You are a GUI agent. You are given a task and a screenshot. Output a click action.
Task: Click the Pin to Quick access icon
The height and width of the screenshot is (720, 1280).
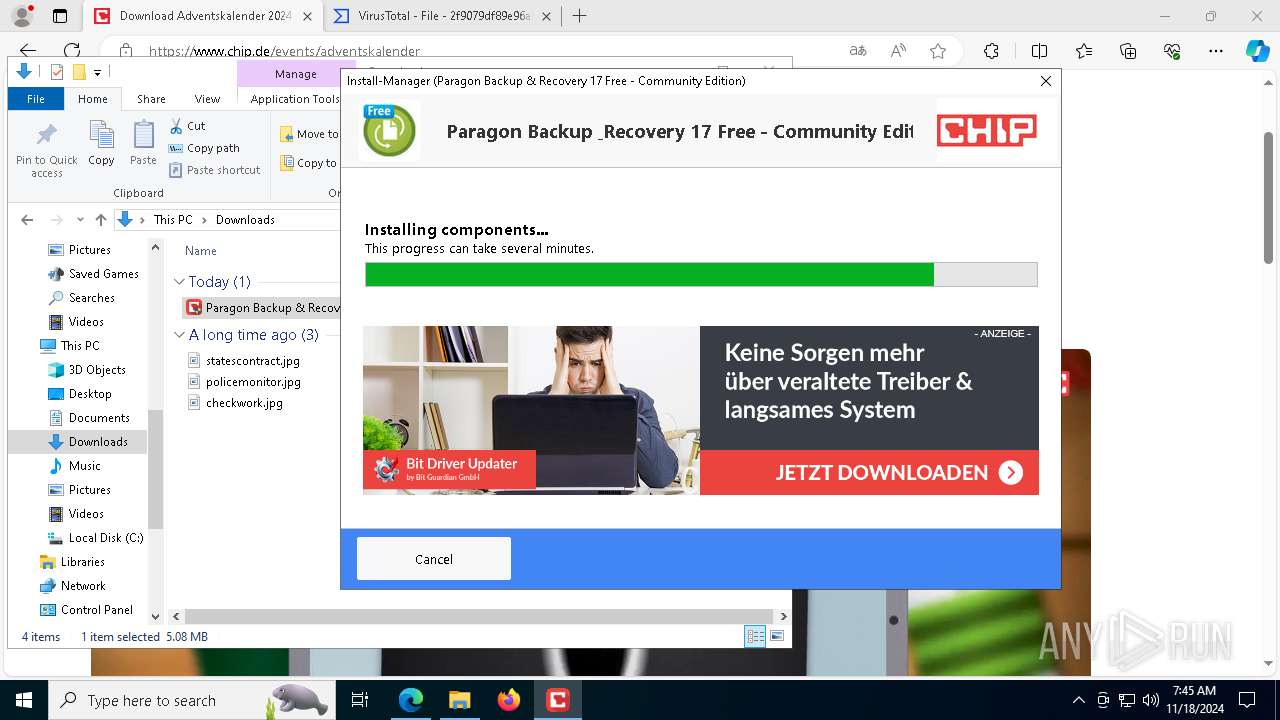[x=46, y=135]
